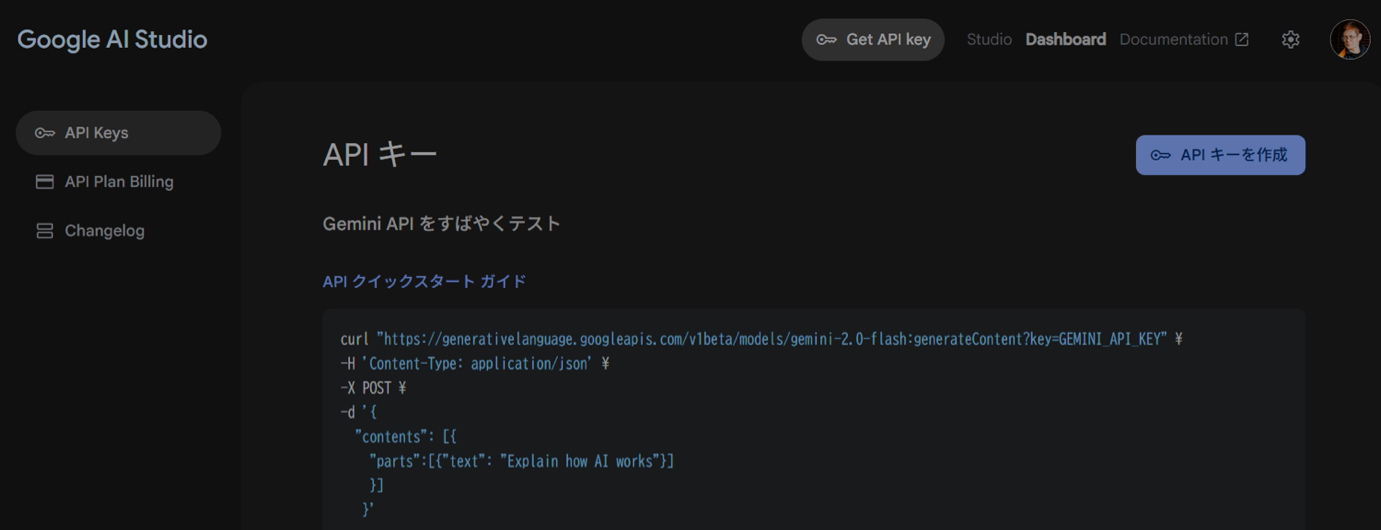The width and height of the screenshot is (1381, 530).
Task: Switch to the Studio tab
Action: (989, 40)
